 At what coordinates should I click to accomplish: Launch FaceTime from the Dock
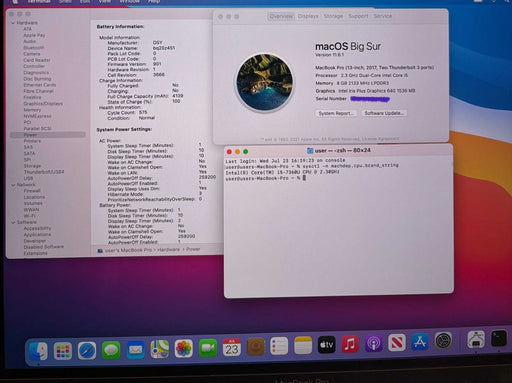[208, 348]
